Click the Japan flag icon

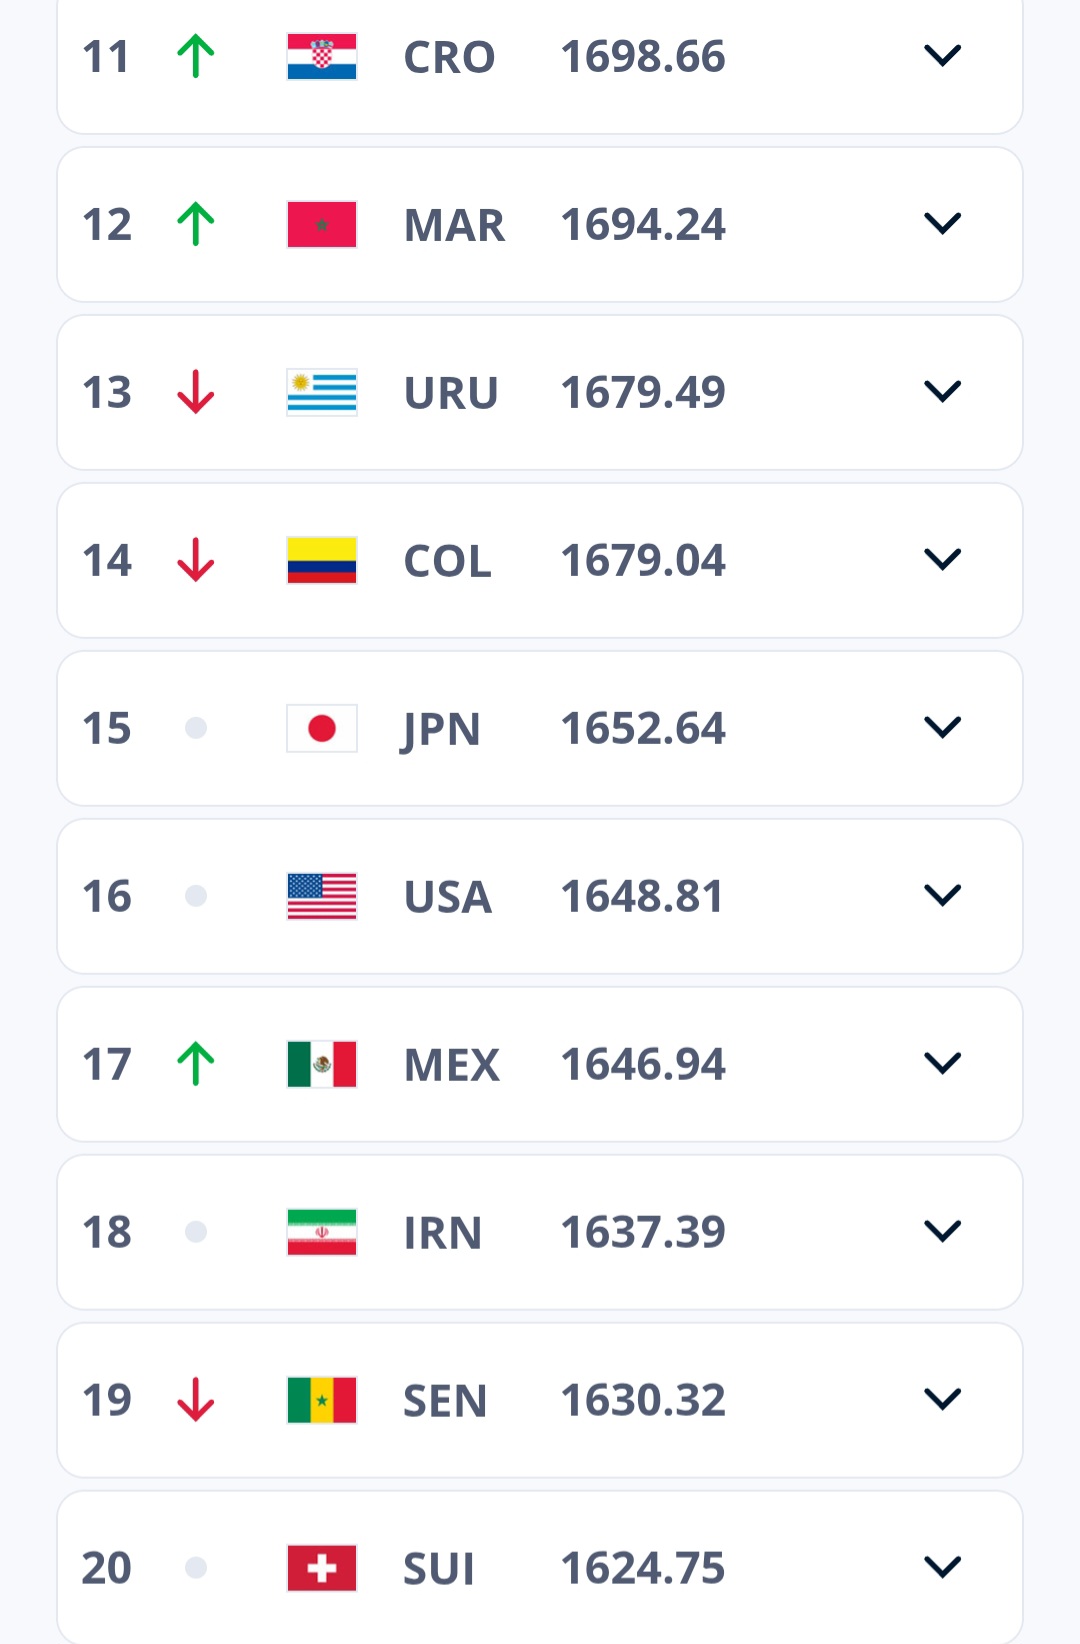[322, 728]
